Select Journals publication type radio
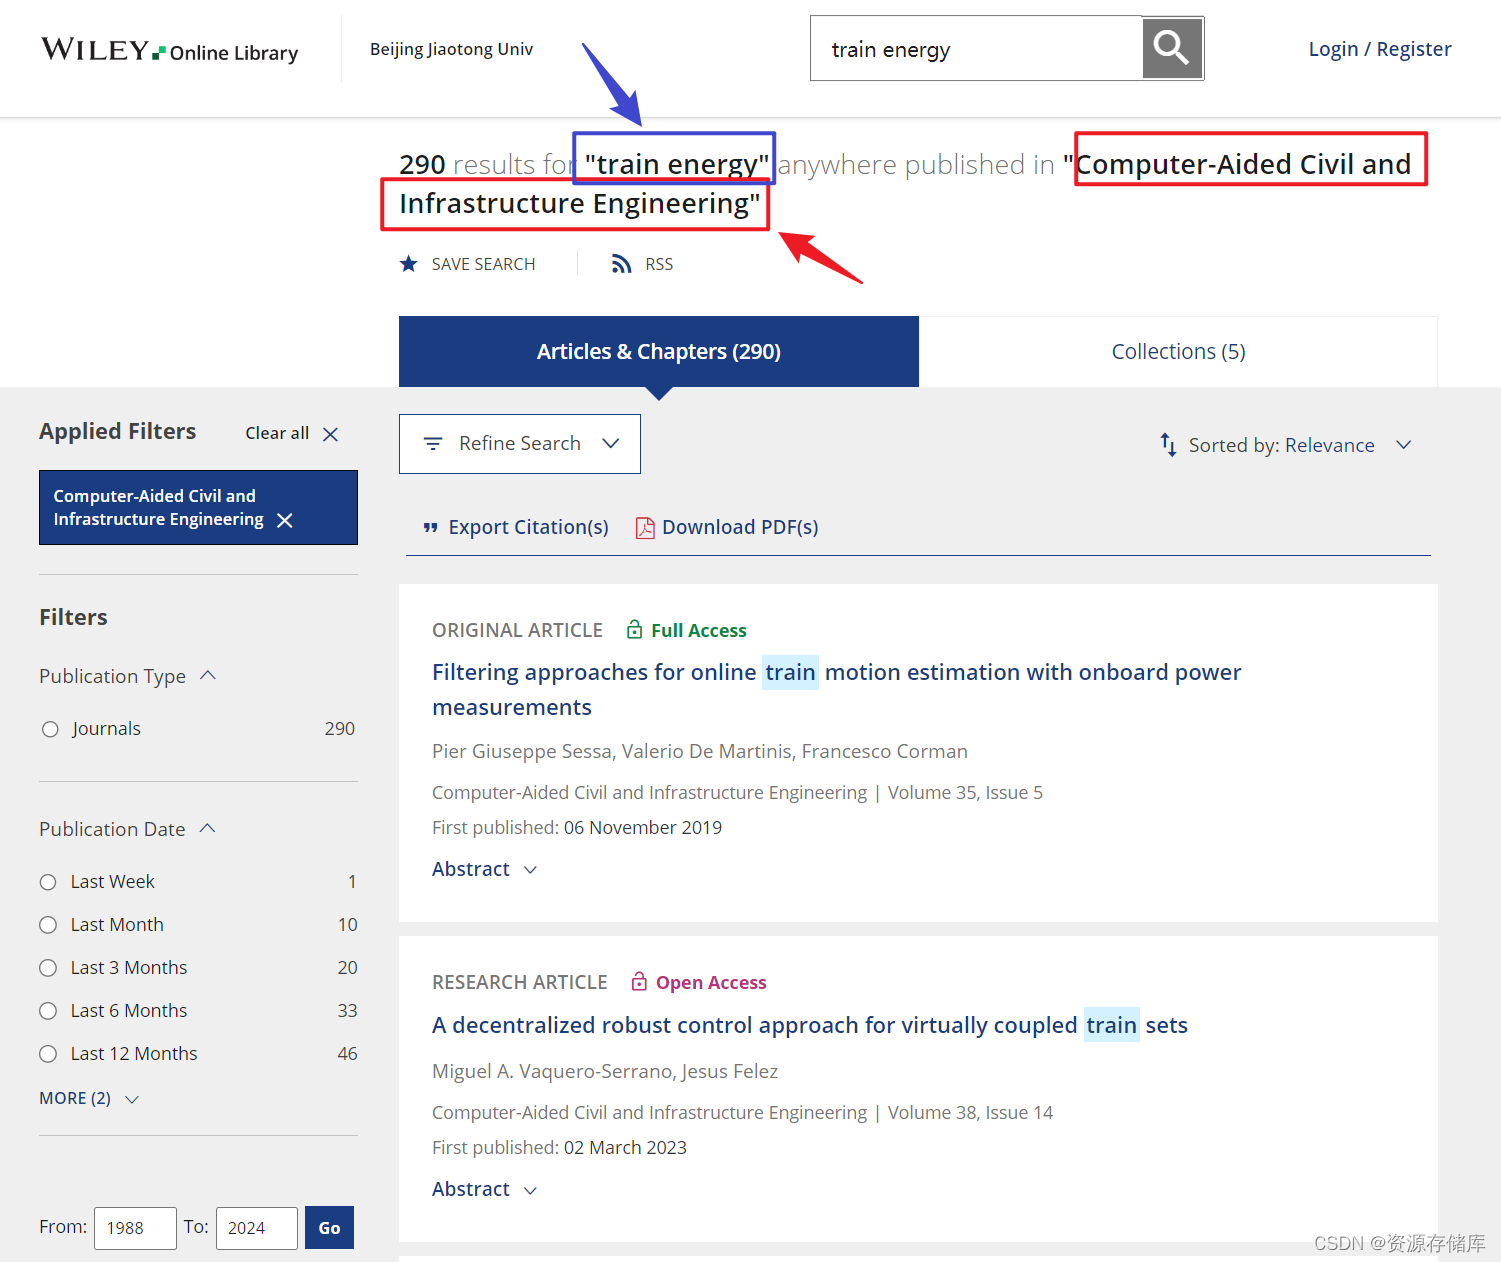 coord(50,729)
